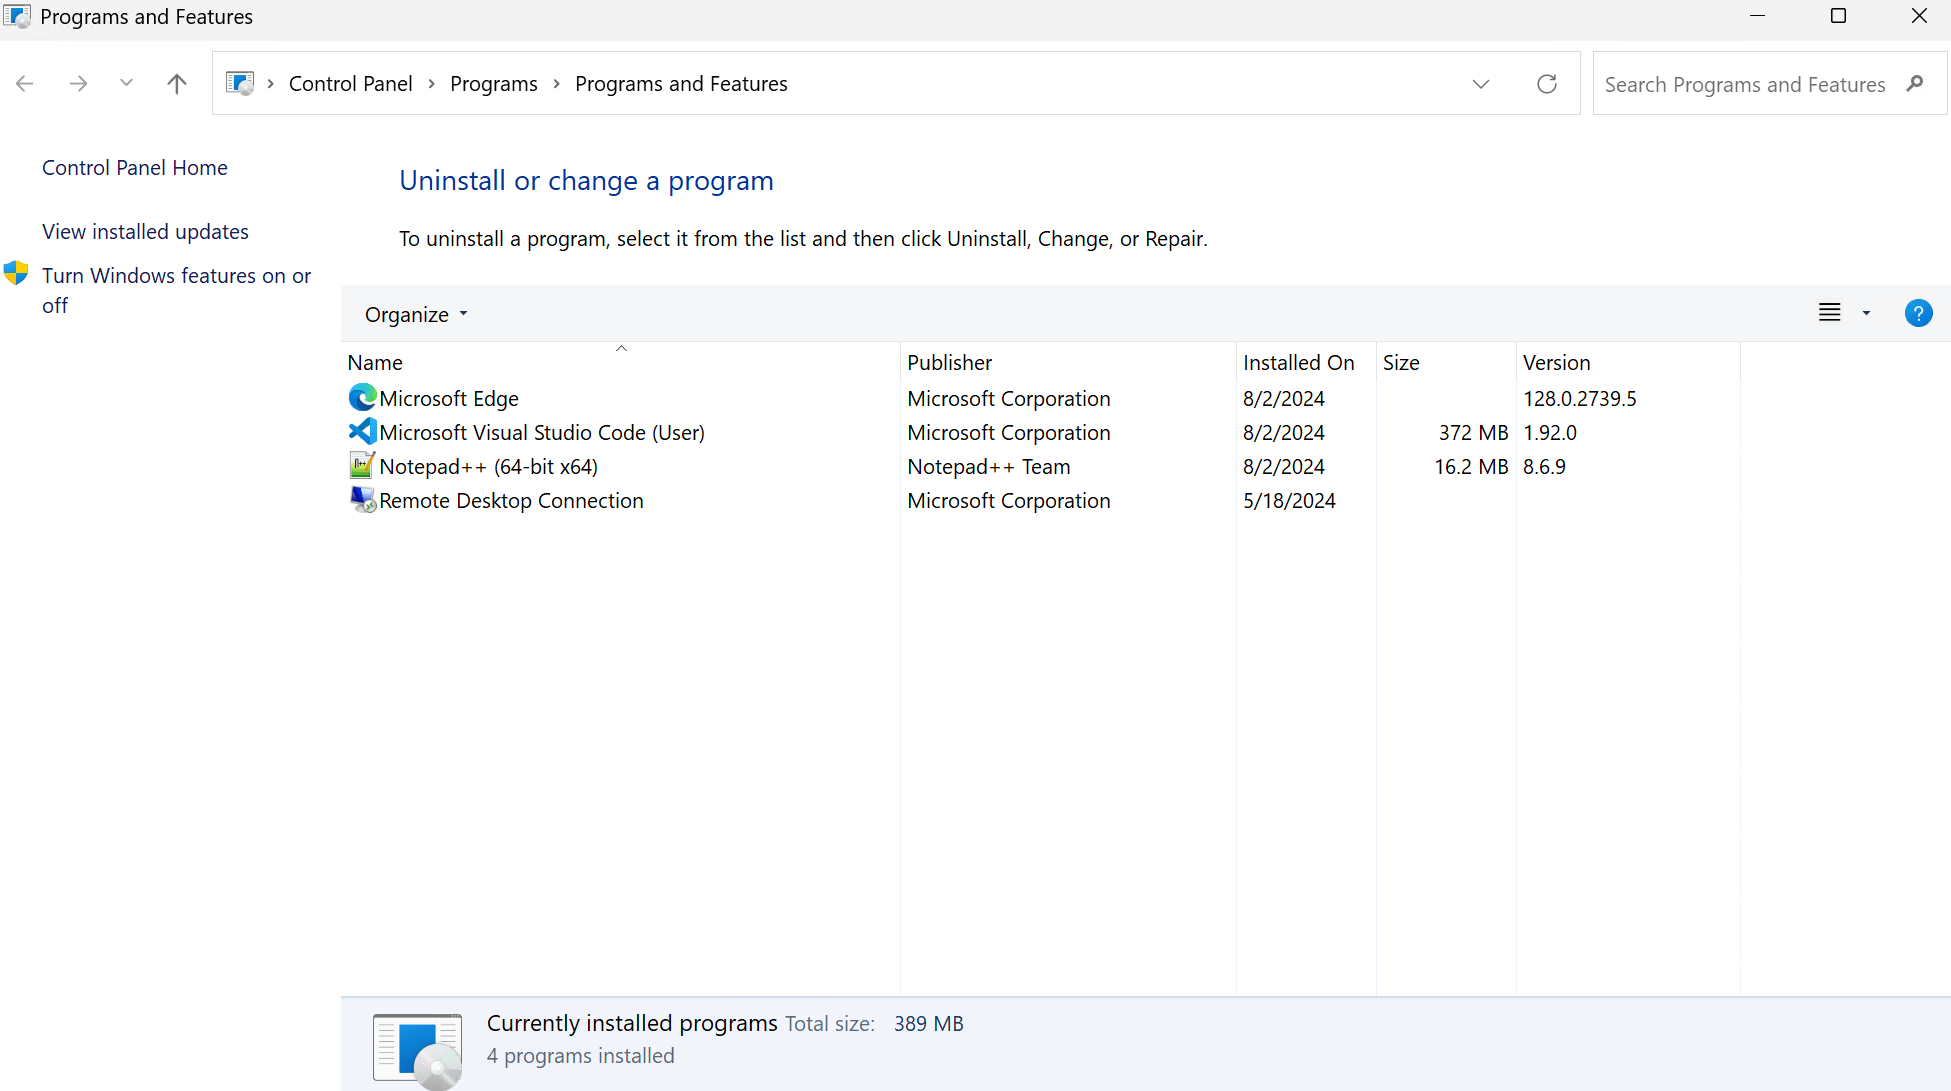Click the 389 MB total size value
The width and height of the screenshot is (1951, 1091).
928,1024
